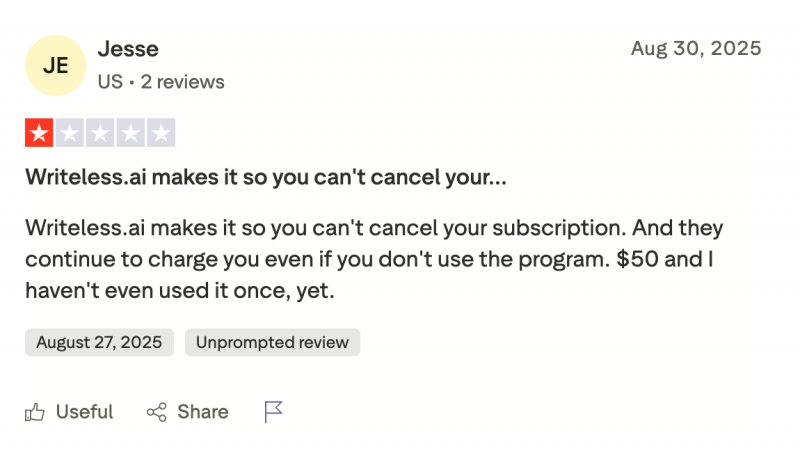Click the Aug 30, 2025 post date

(696, 48)
